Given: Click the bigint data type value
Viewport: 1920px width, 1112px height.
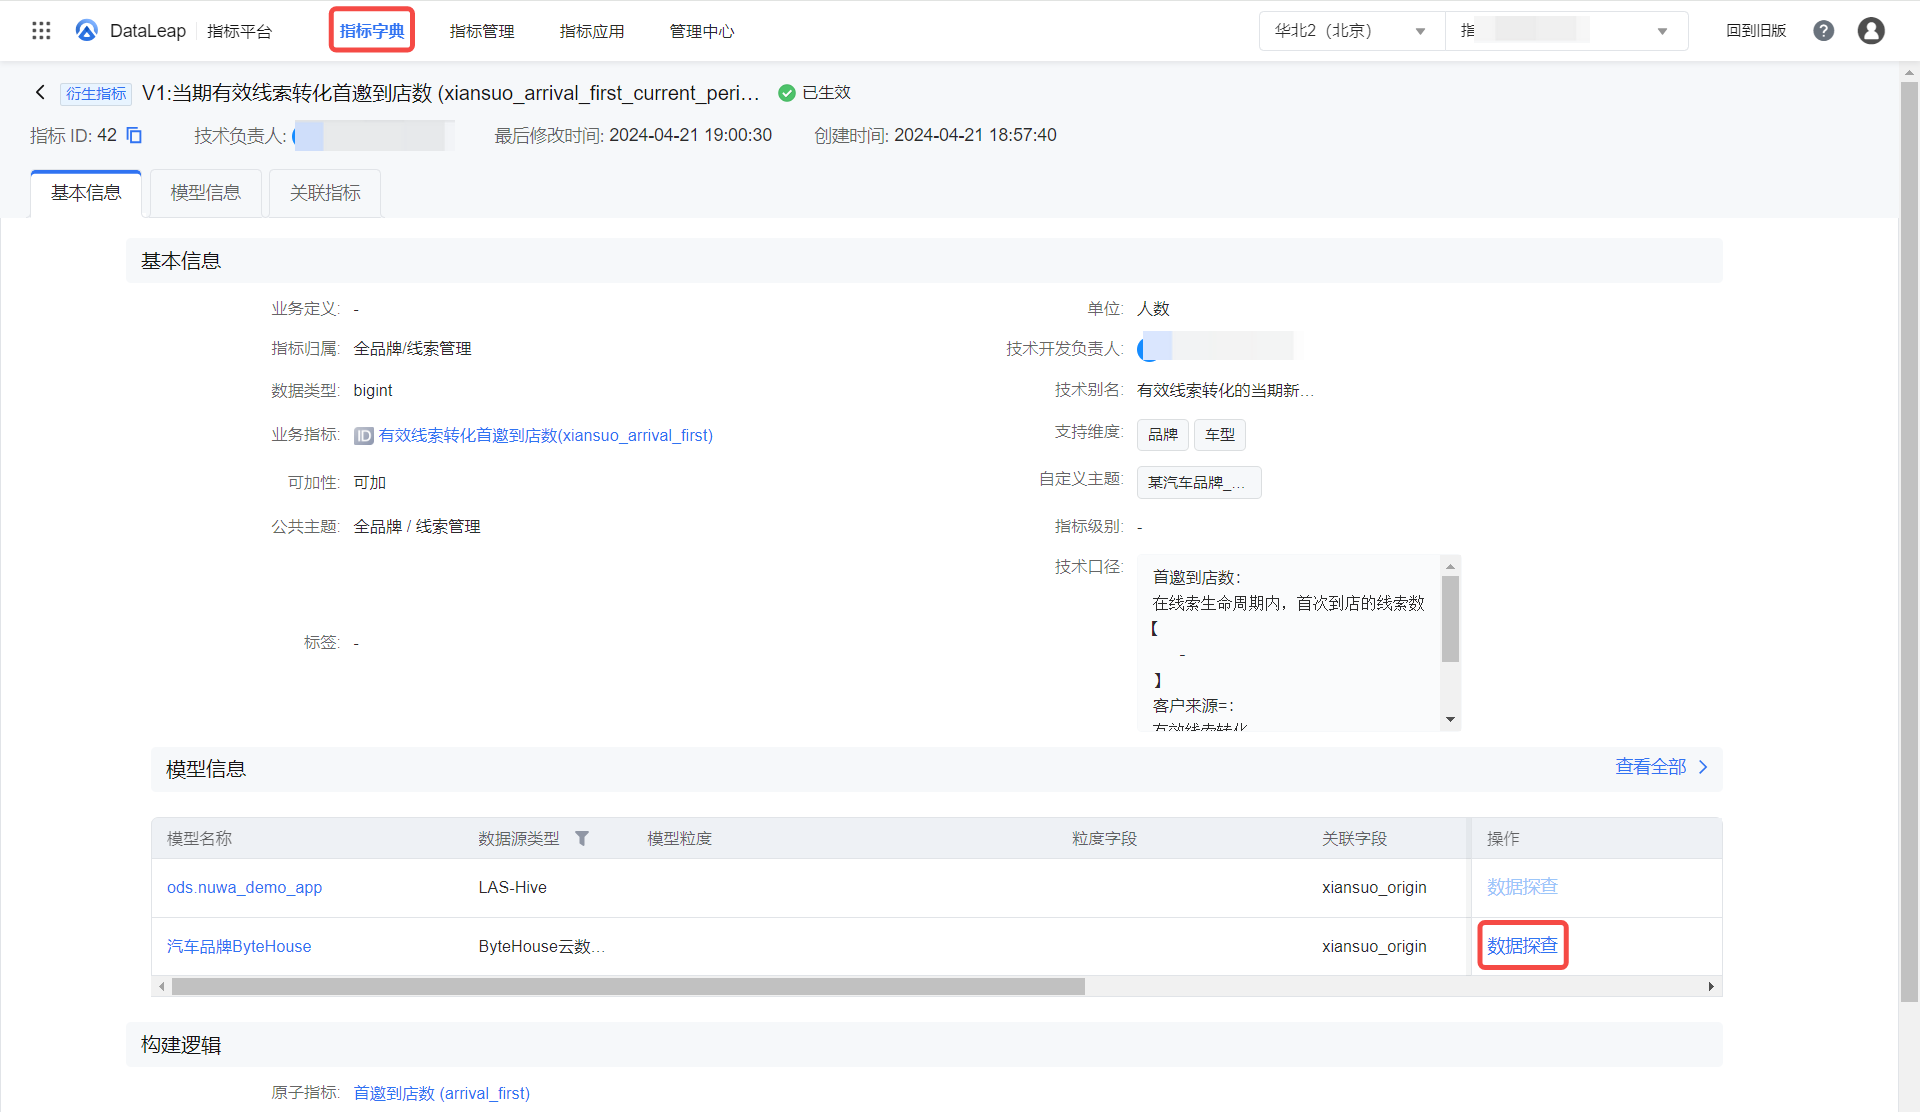Looking at the screenshot, I should (x=373, y=390).
